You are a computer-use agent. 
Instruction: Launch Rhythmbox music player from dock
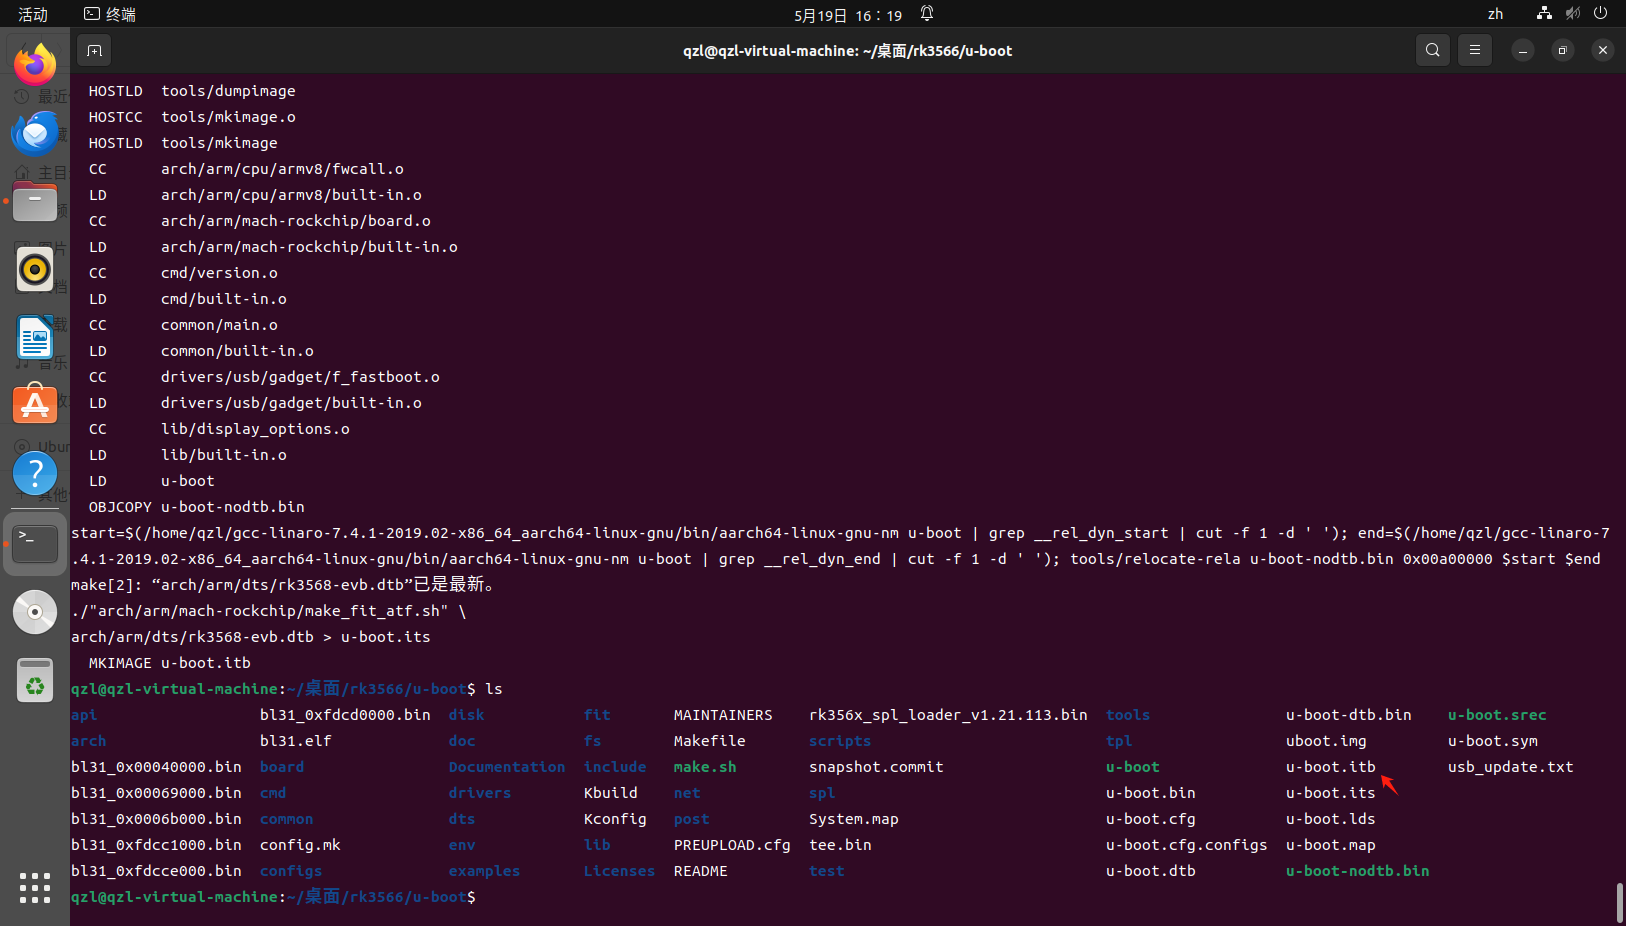coord(35,269)
